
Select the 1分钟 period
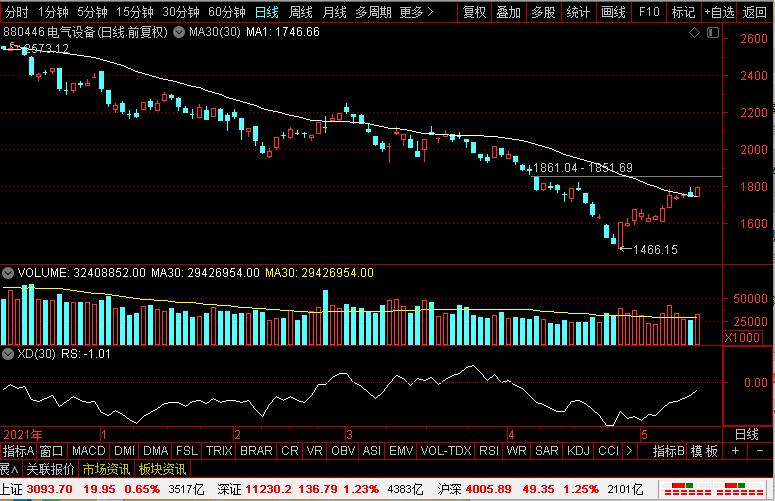pos(53,12)
